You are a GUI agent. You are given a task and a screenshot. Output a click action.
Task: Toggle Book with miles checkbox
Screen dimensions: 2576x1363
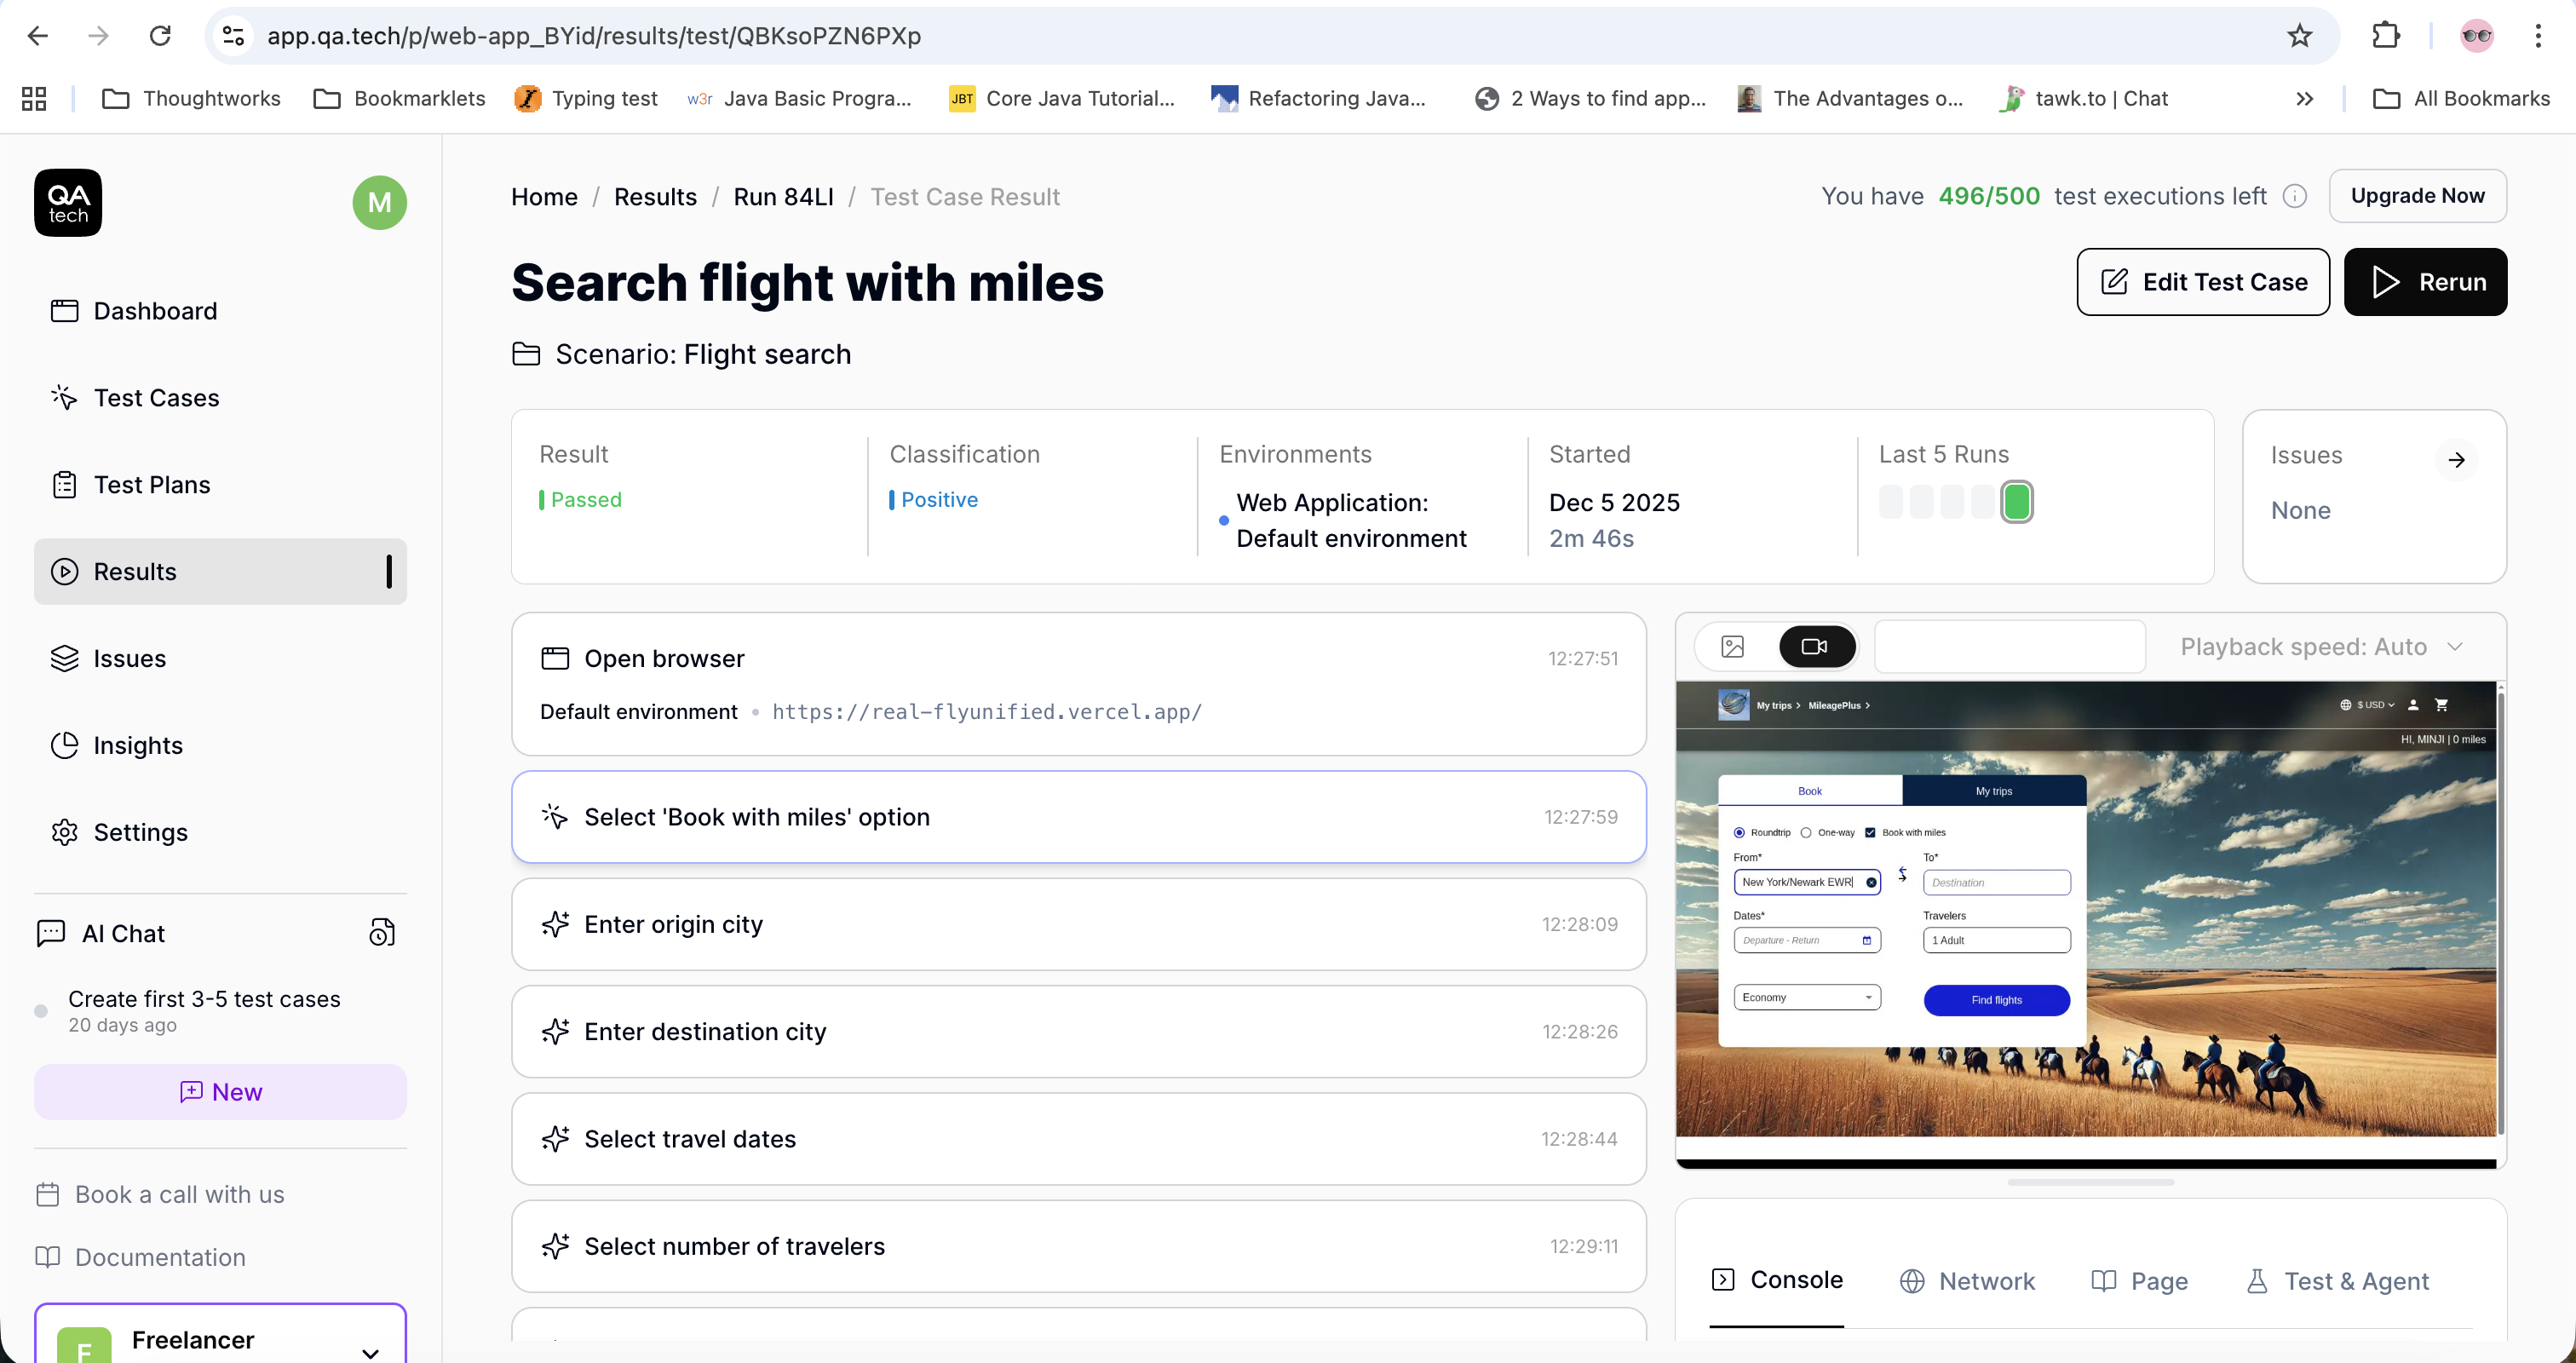tap(1870, 832)
